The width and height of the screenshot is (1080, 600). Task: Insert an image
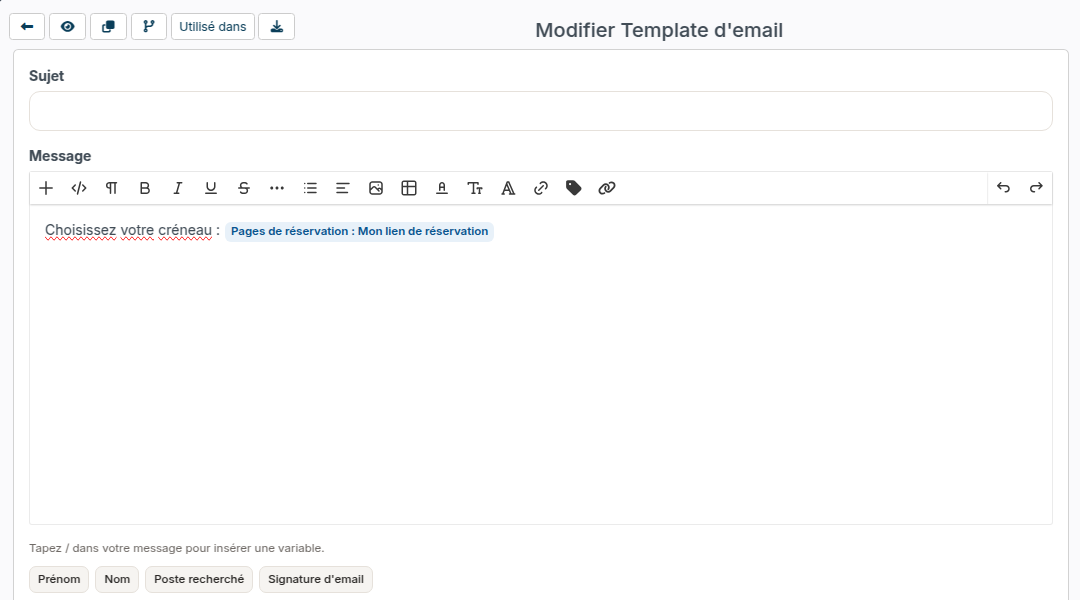point(375,188)
